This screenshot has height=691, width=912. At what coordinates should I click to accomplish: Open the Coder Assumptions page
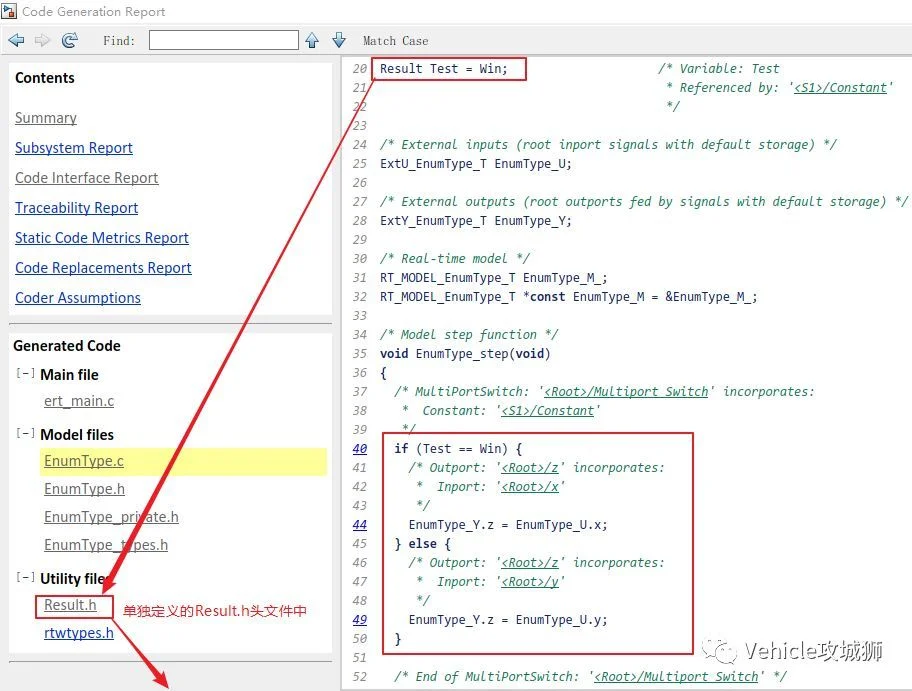click(x=78, y=298)
